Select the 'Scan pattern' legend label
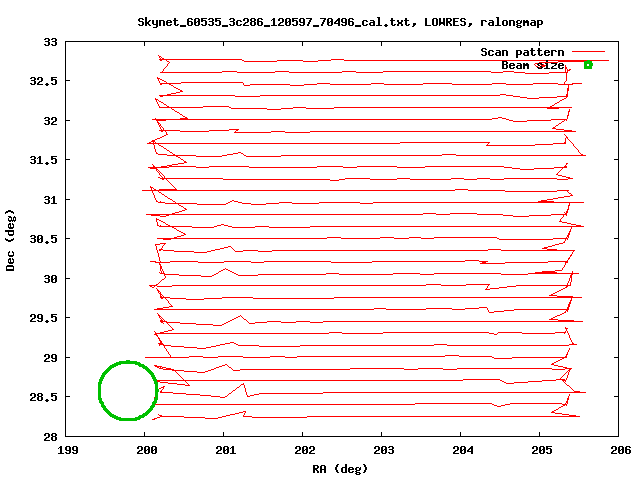The height and width of the screenshot is (480, 640). 522,52
